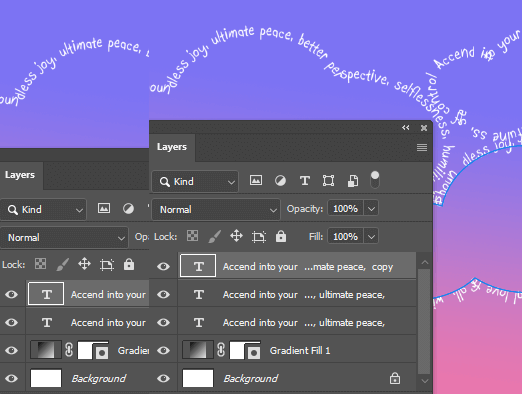Select the Layers tab in right panel
The height and width of the screenshot is (394, 522).
(x=172, y=147)
